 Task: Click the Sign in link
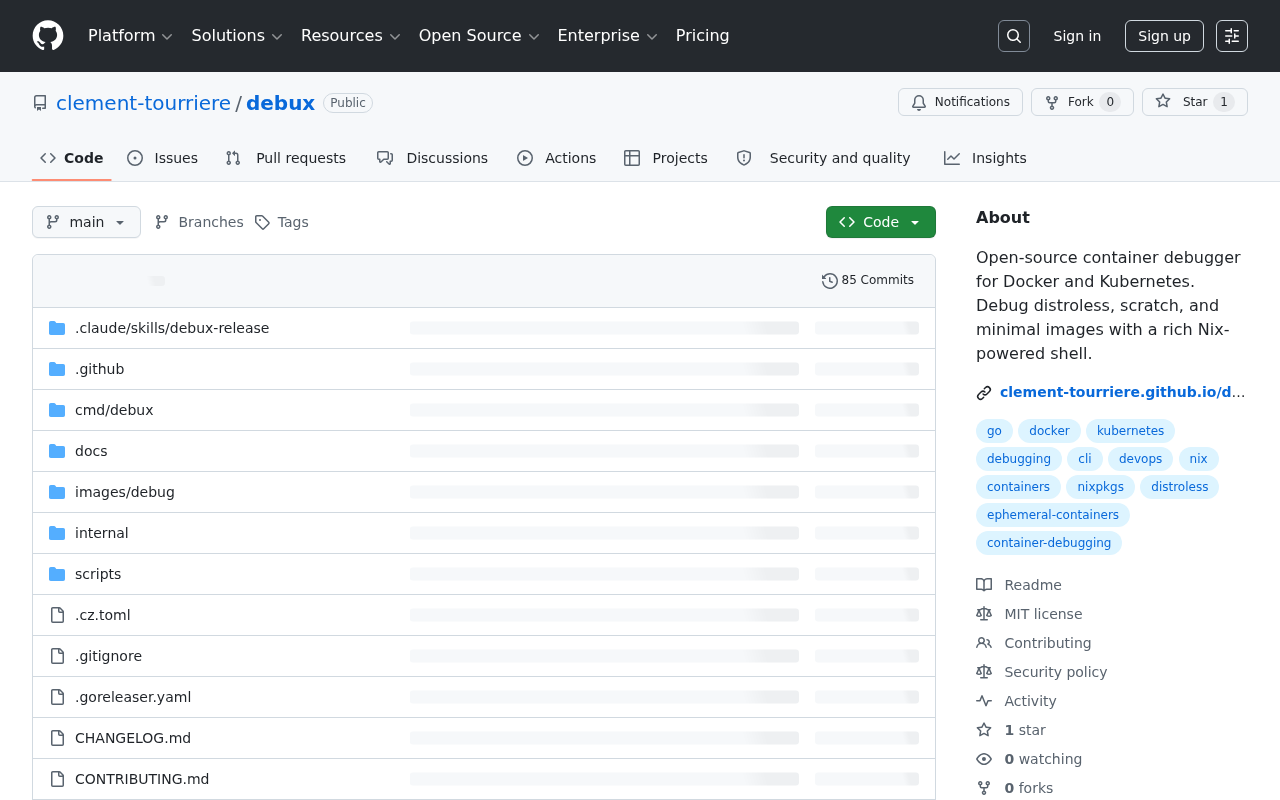coord(1077,36)
